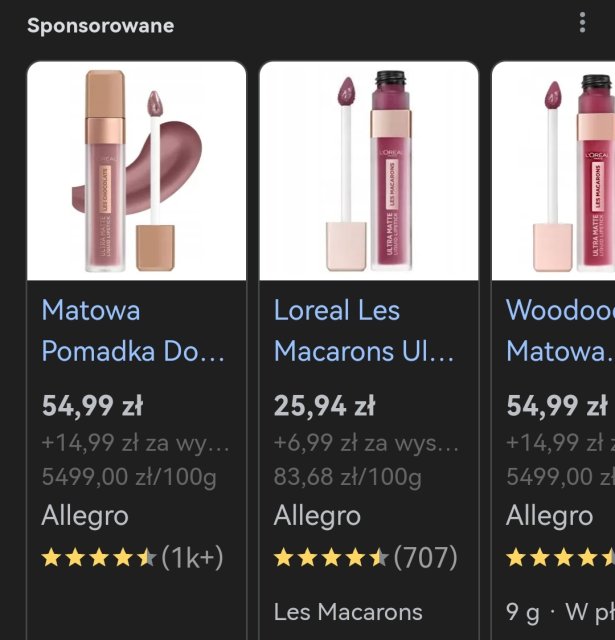Click Allegro seller on the third card

click(x=550, y=516)
